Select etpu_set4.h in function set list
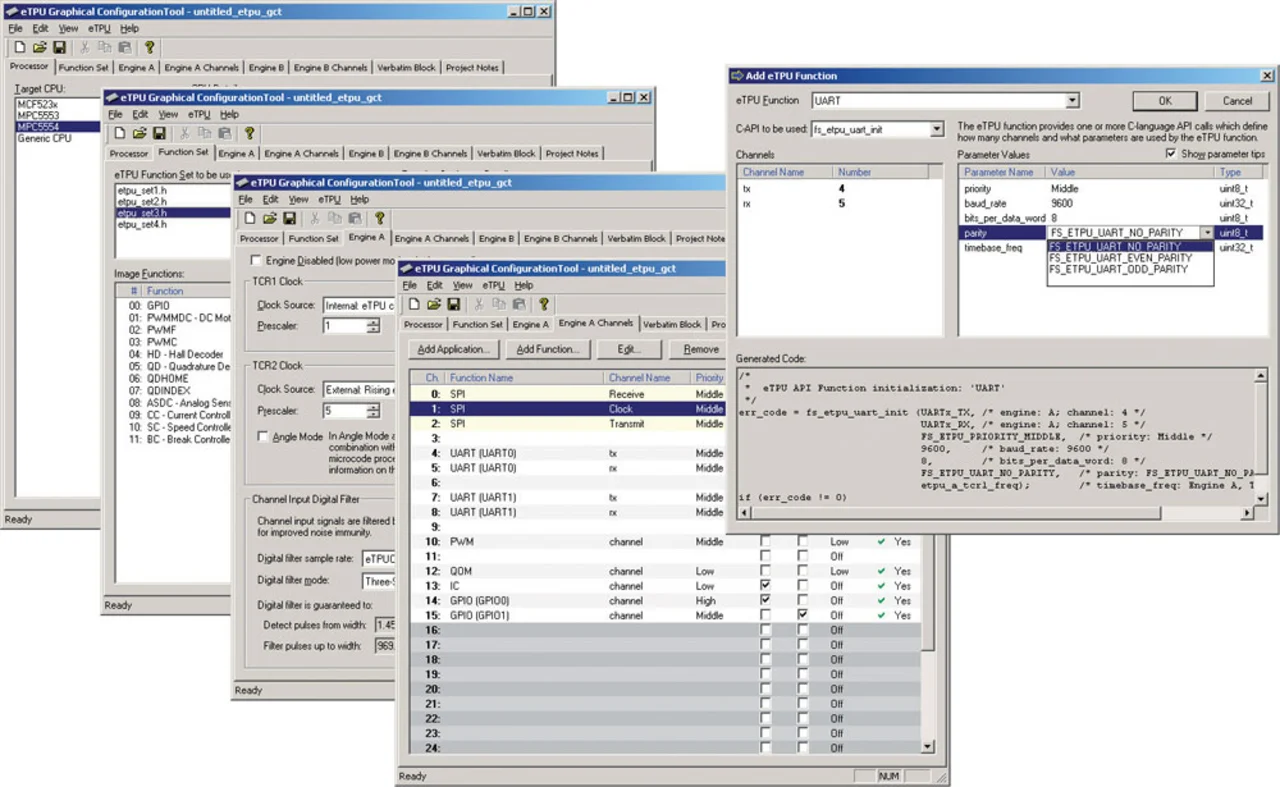The image size is (1280, 787). (x=140, y=225)
